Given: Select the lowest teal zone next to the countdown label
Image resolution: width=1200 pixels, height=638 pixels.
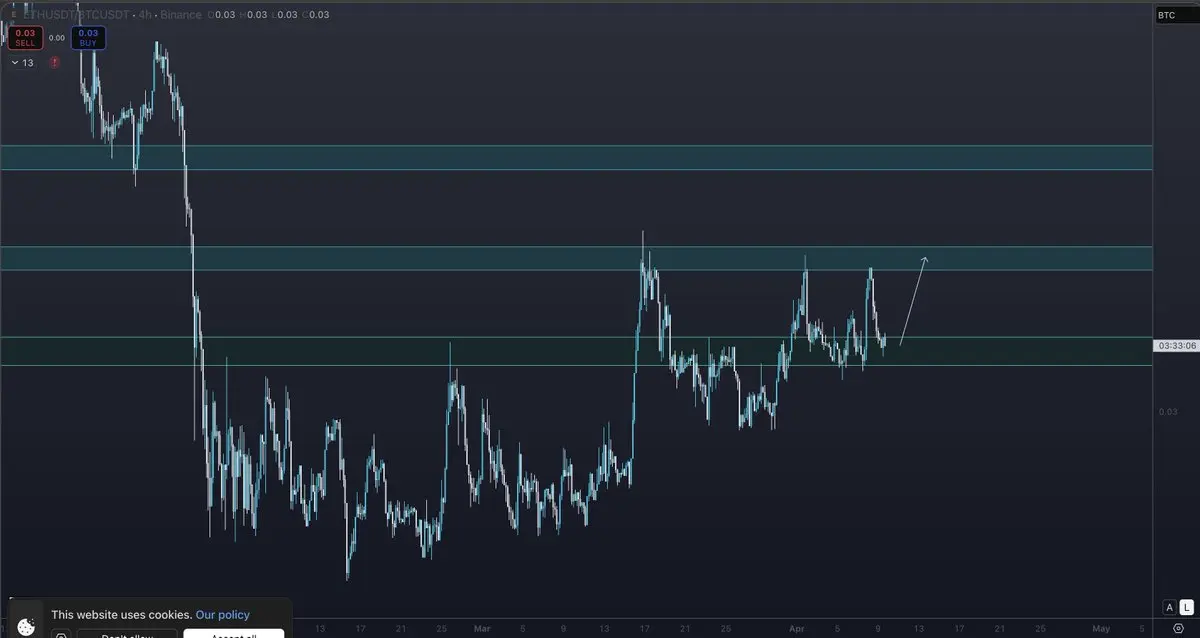Looking at the screenshot, I should point(576,351).
